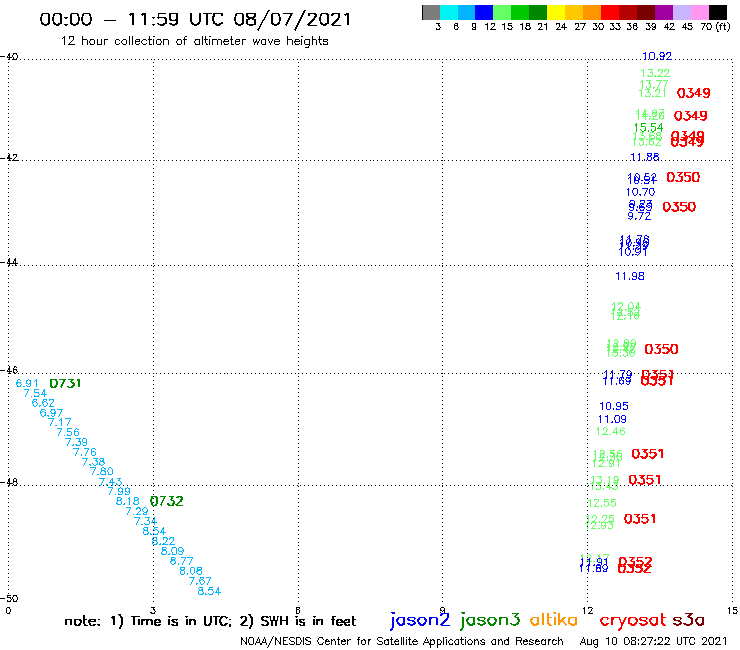
Task: Click the wave height value 8.18
Action: click(128, 501)
